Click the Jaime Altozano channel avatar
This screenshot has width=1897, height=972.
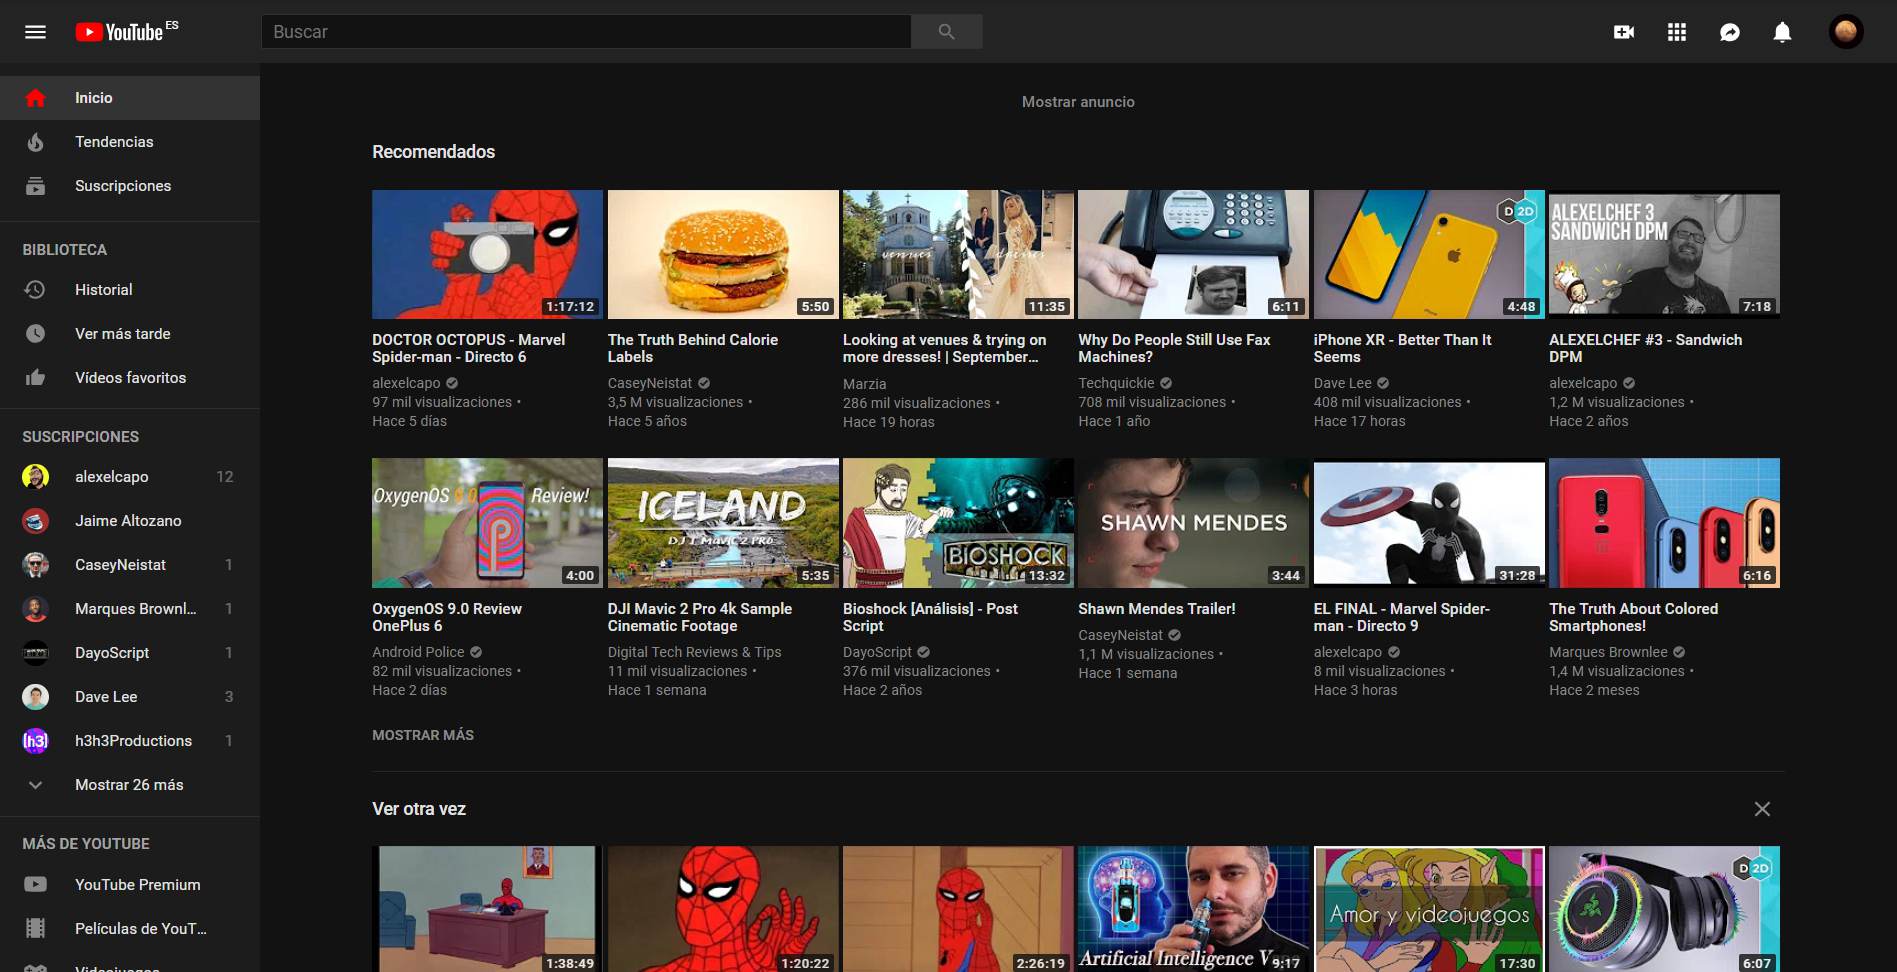pos(35,521)
